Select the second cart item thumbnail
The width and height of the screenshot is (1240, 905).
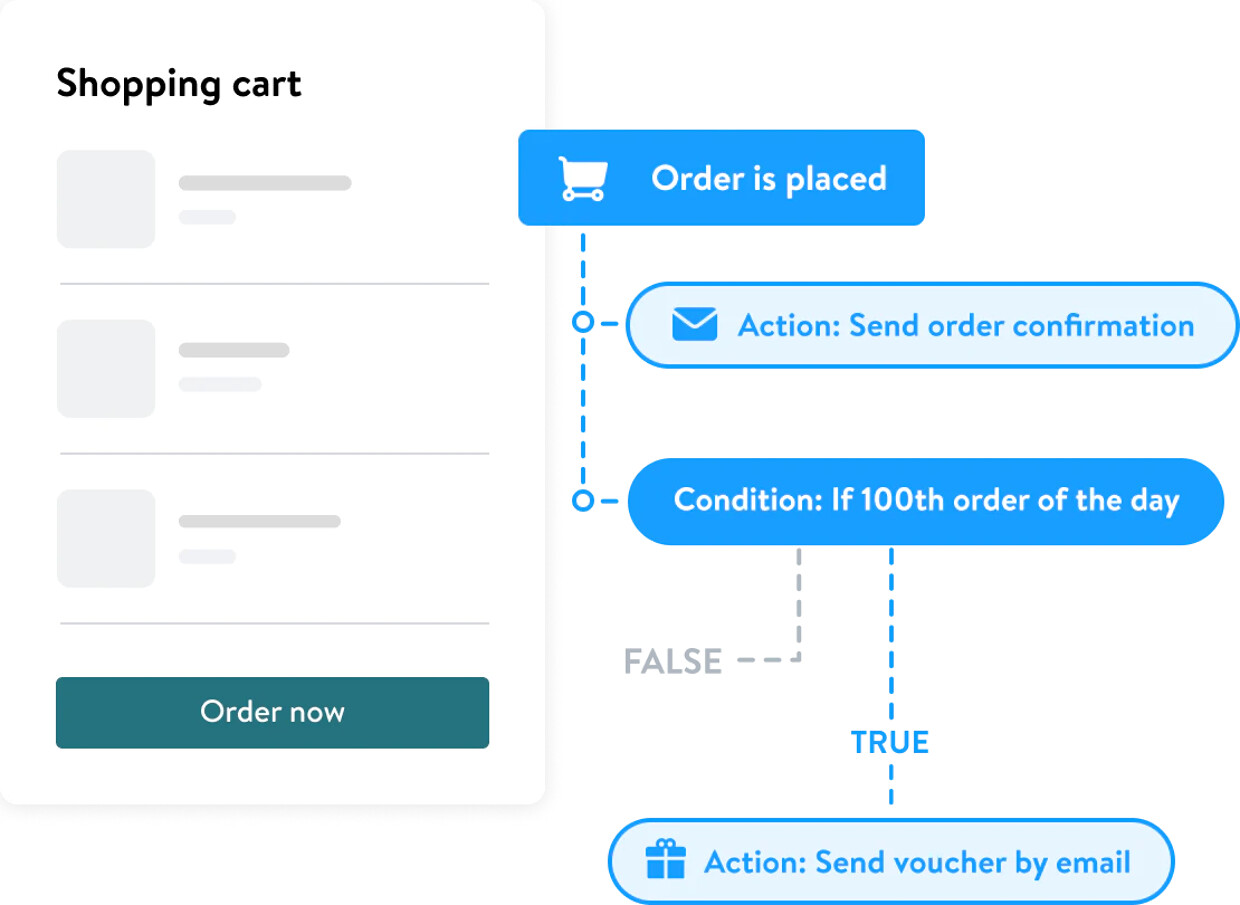click(106, 368)
